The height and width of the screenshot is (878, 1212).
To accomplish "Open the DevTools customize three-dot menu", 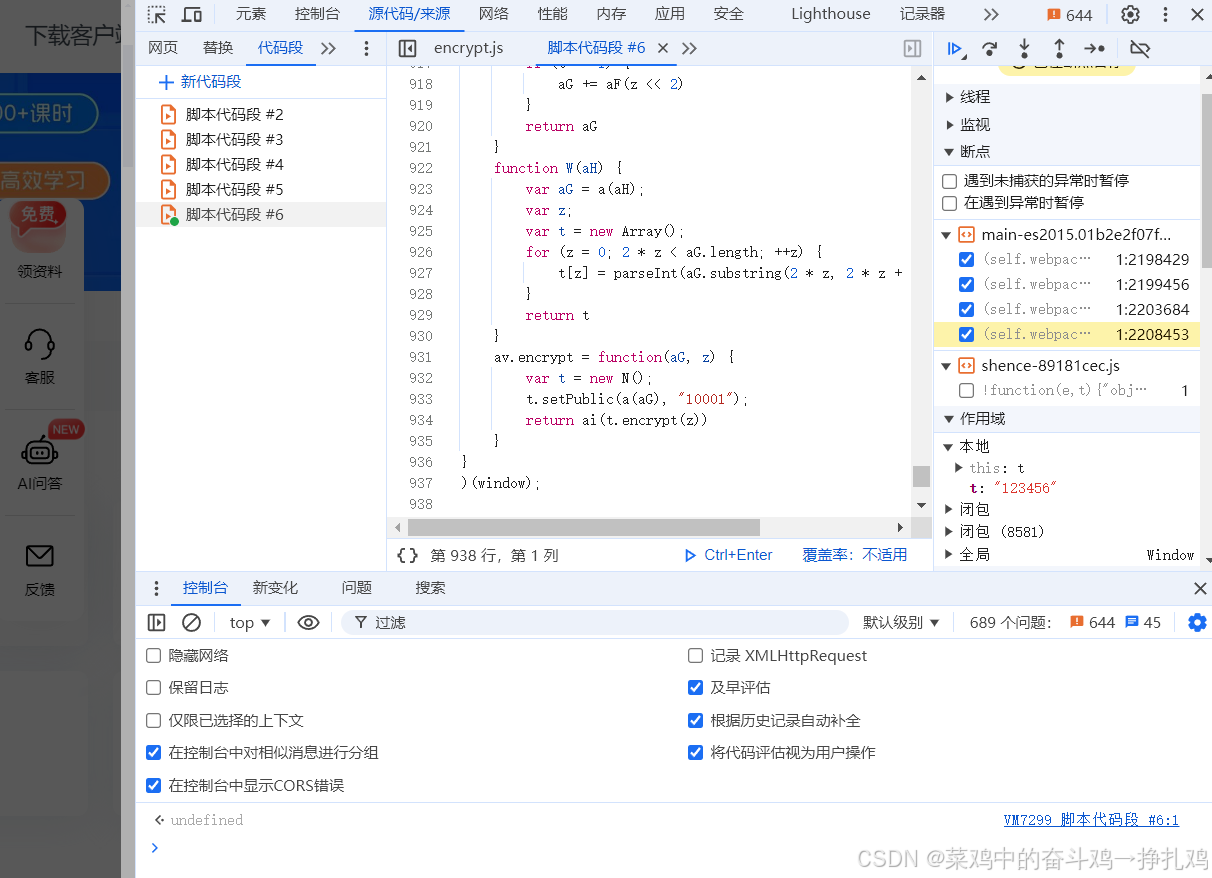I will [x=1165, y=14].
